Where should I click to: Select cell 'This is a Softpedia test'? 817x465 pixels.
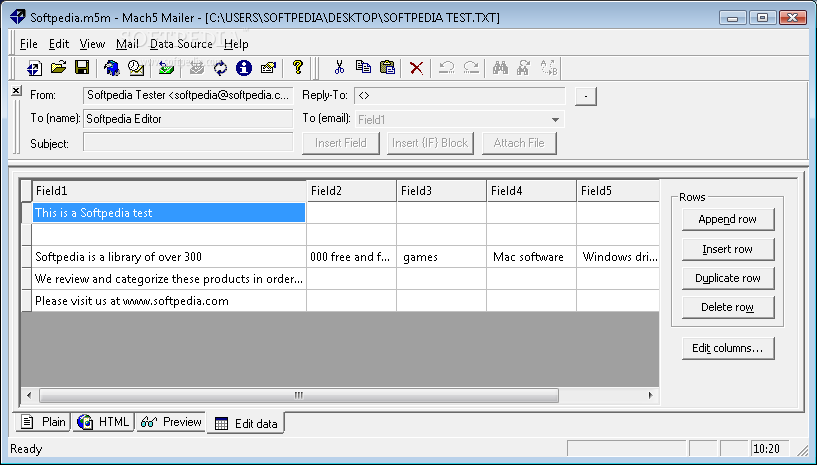169,213
